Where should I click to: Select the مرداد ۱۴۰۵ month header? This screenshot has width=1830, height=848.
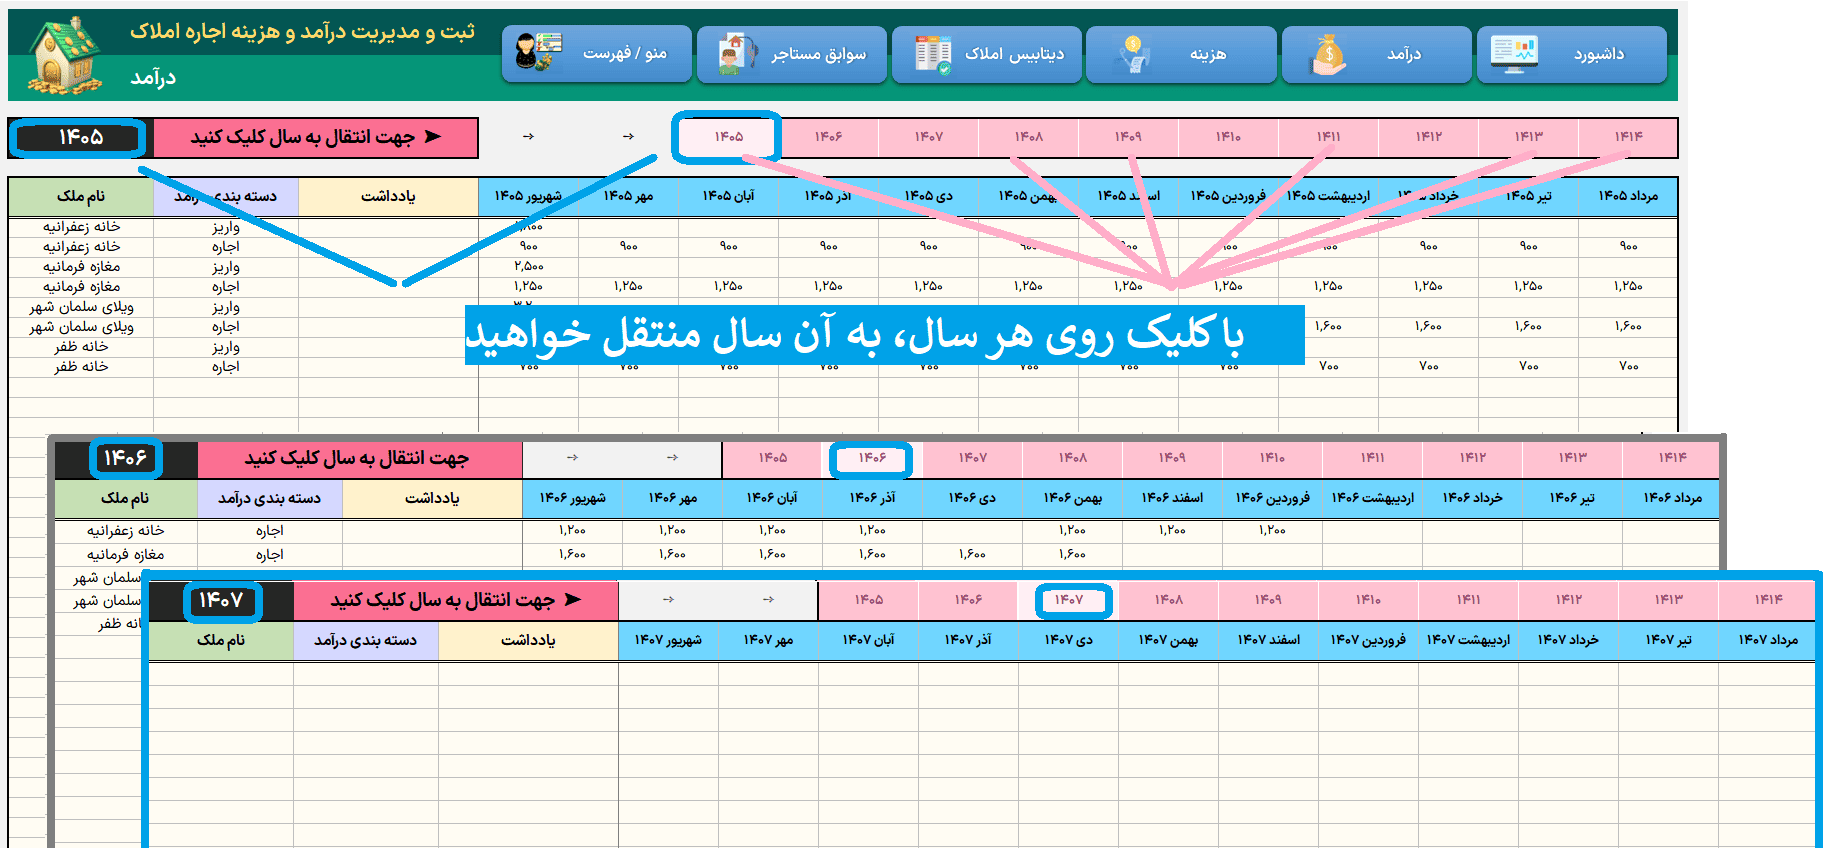1628,196
